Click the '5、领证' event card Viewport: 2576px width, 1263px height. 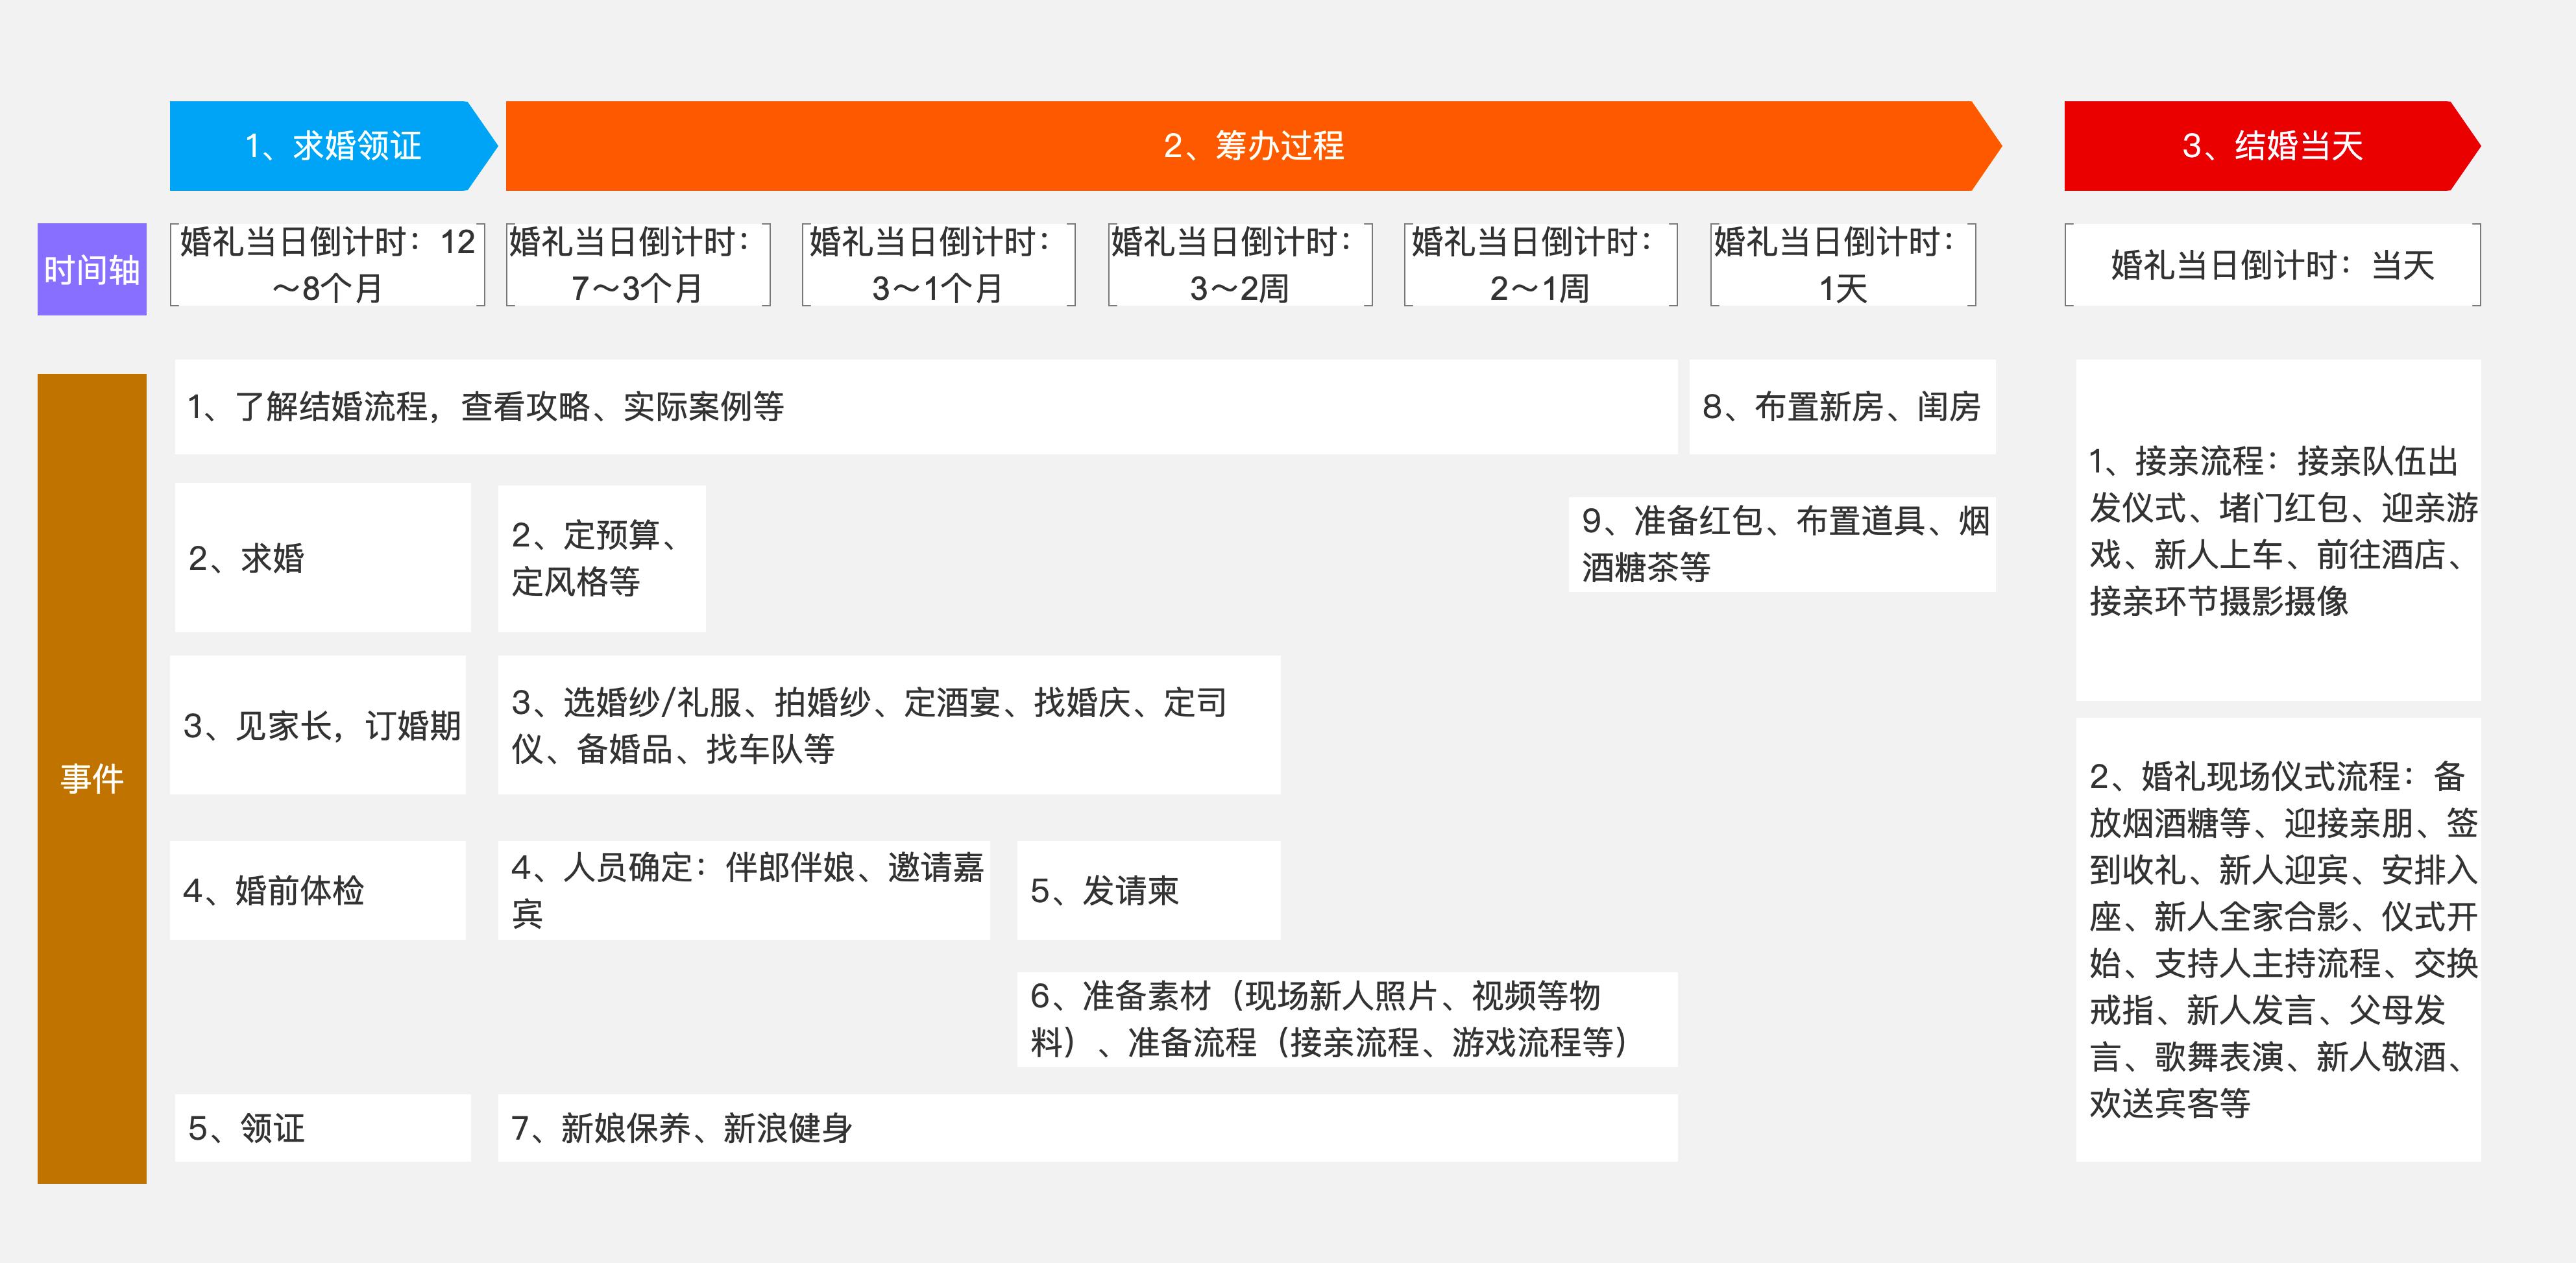click(x=322, y=1127)
